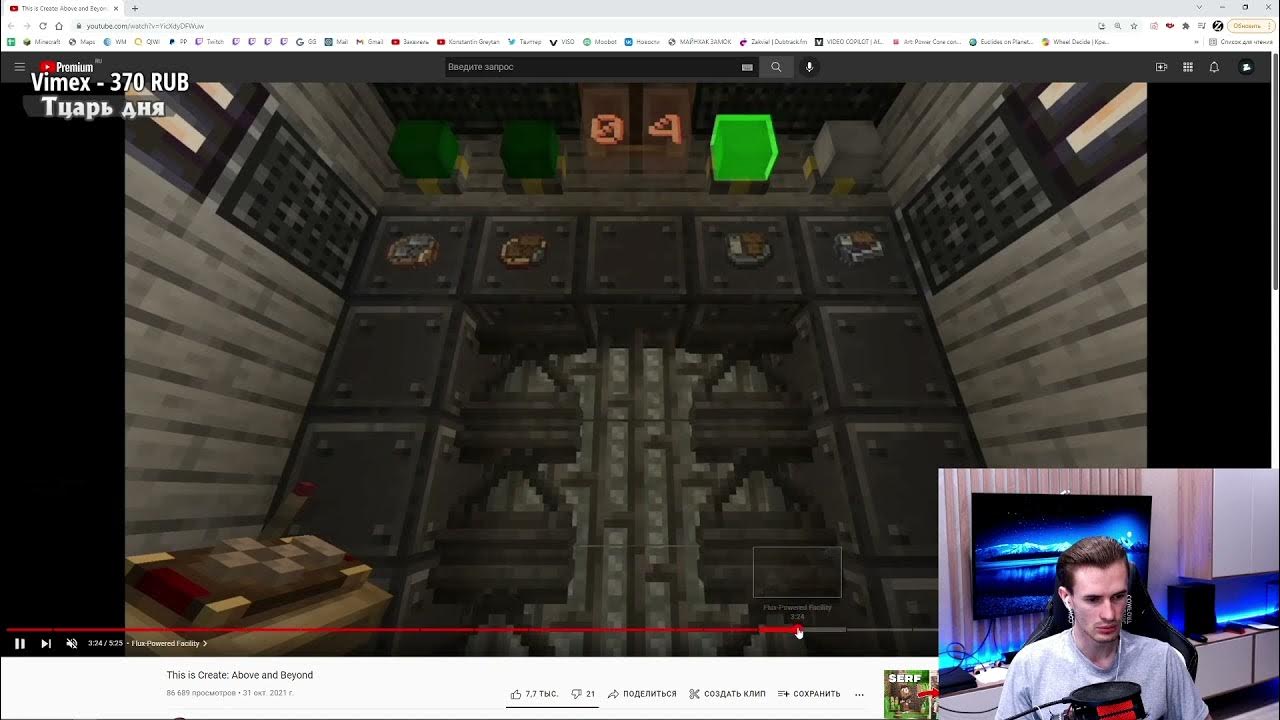Open the Moobot bookmark
The image size is (1280, 720).
[x=600, y=42]
